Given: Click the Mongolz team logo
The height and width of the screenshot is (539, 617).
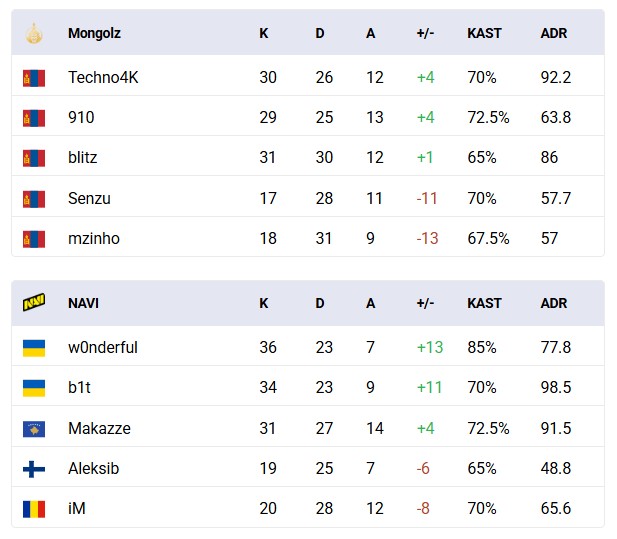Looking at the screenshot, I should coord(34,33).
